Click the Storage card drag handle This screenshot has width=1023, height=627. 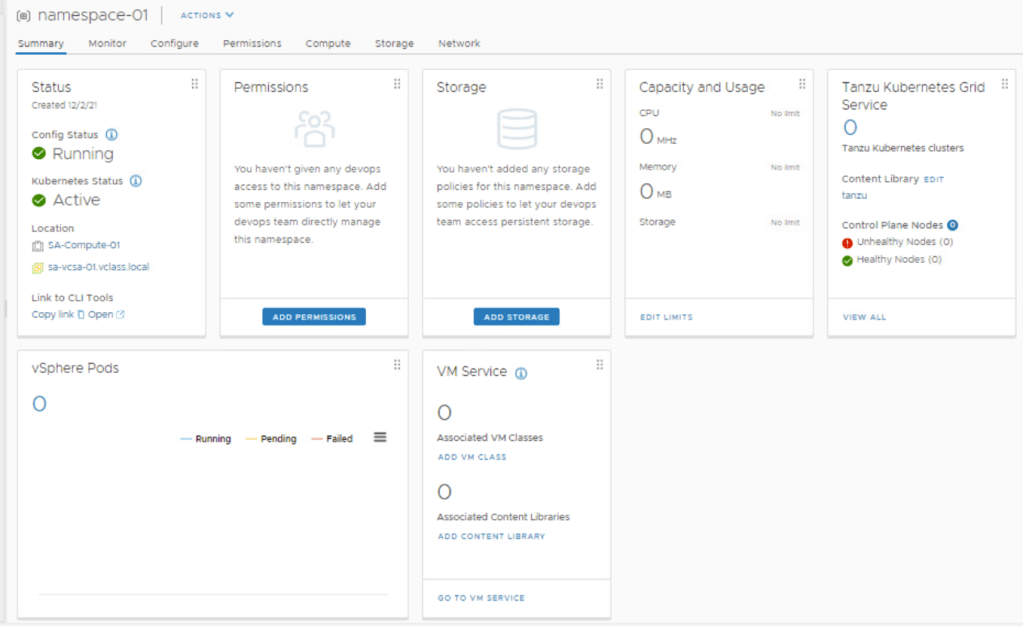[x=599, y=85]
